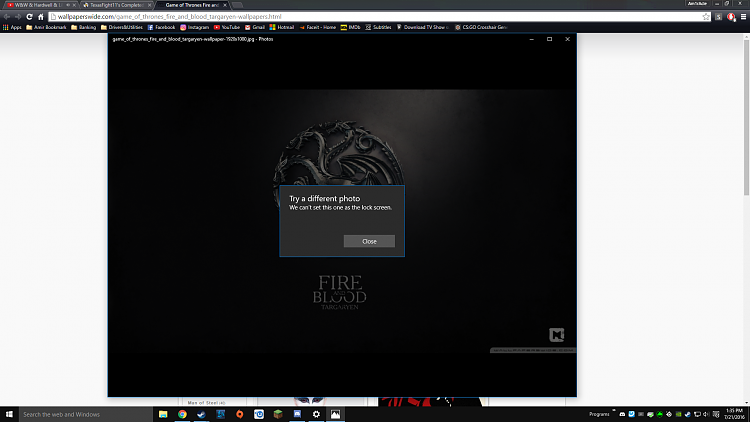This screenshot has width=750, height=422.
Task: Open Settings gear in the taskbar
Action: click(316, 414)
